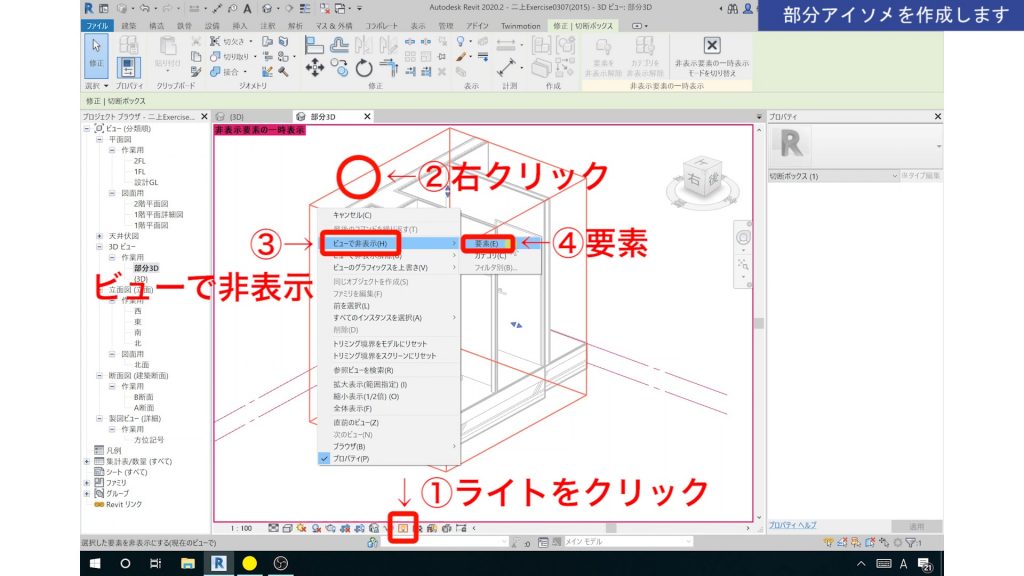1024x576 pixels.
Task: Toggle the crop region visibility icon
Action: point(359,527)
